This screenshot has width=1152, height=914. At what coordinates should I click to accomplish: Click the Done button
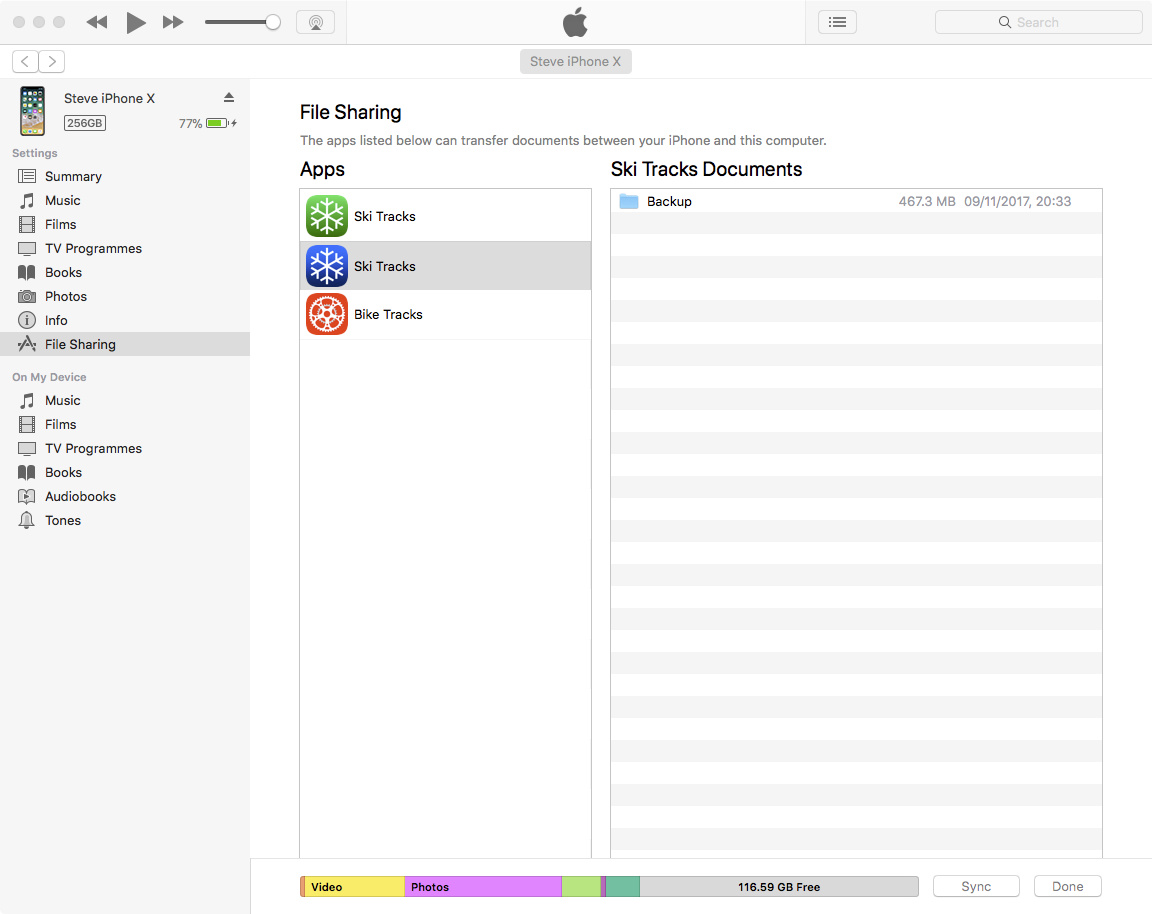1067,886
